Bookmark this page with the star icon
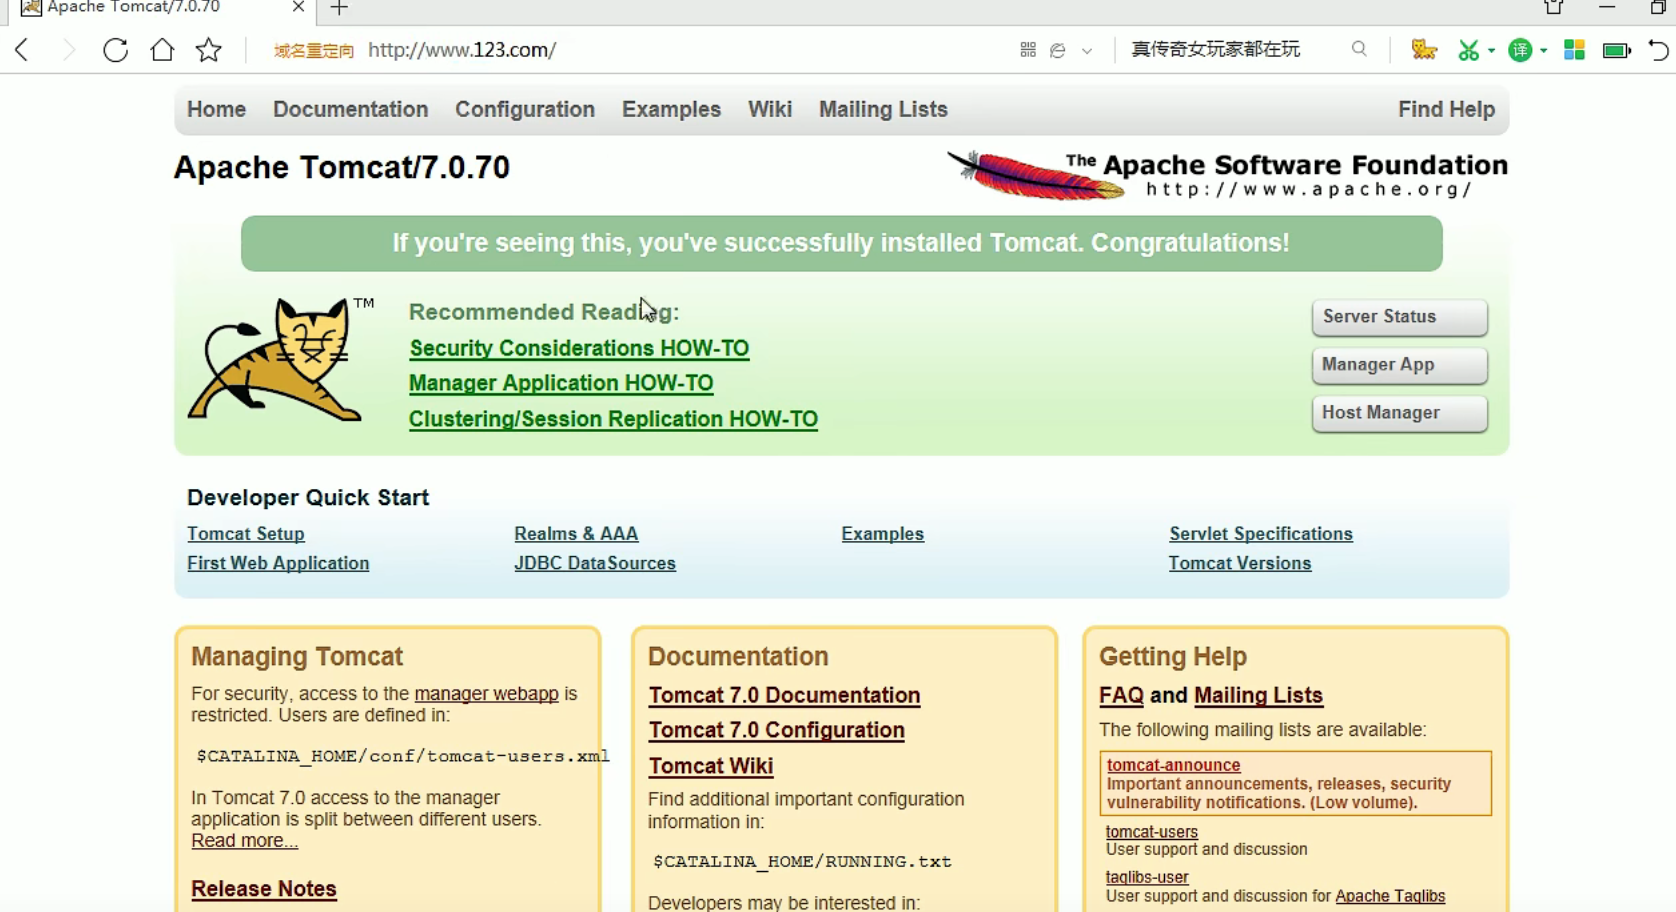This screenshot has width=1676, height=912. [x=209, y=50]
